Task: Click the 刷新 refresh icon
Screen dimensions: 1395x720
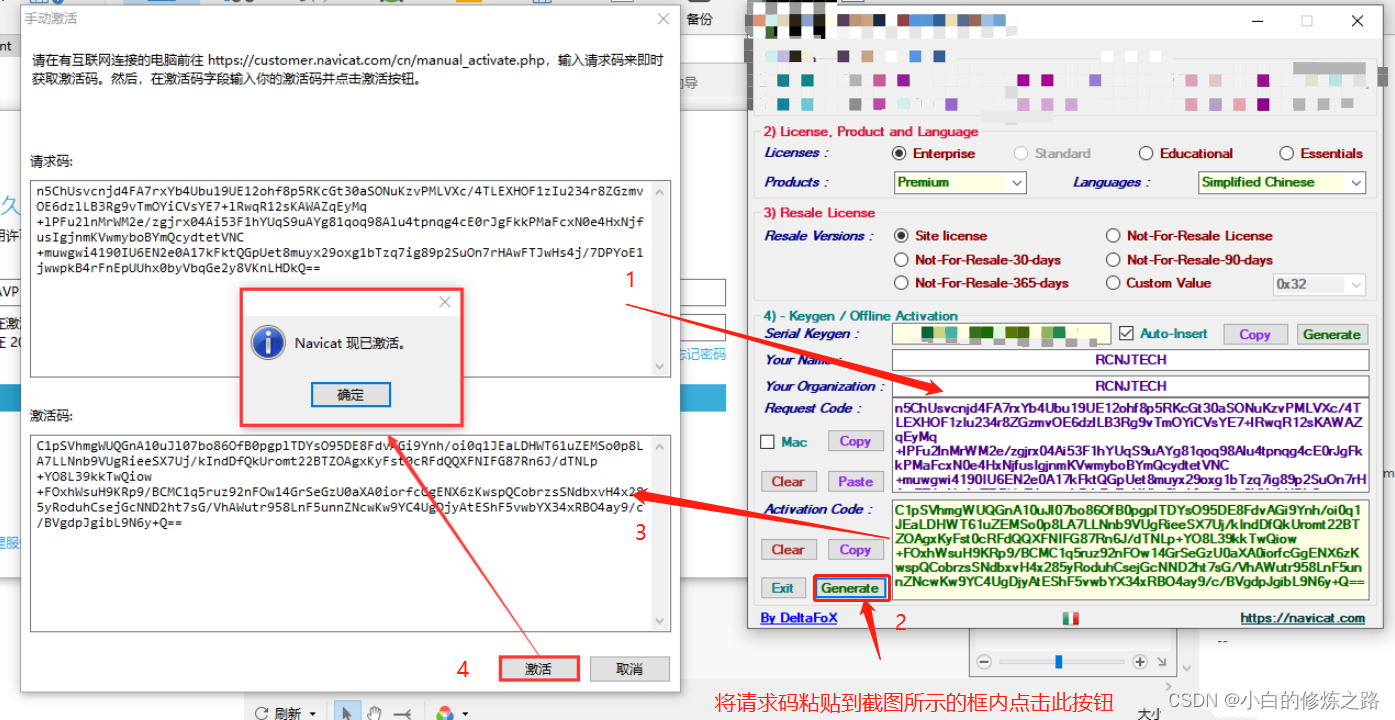Action: pyautogui.click(x=262, y=713)
